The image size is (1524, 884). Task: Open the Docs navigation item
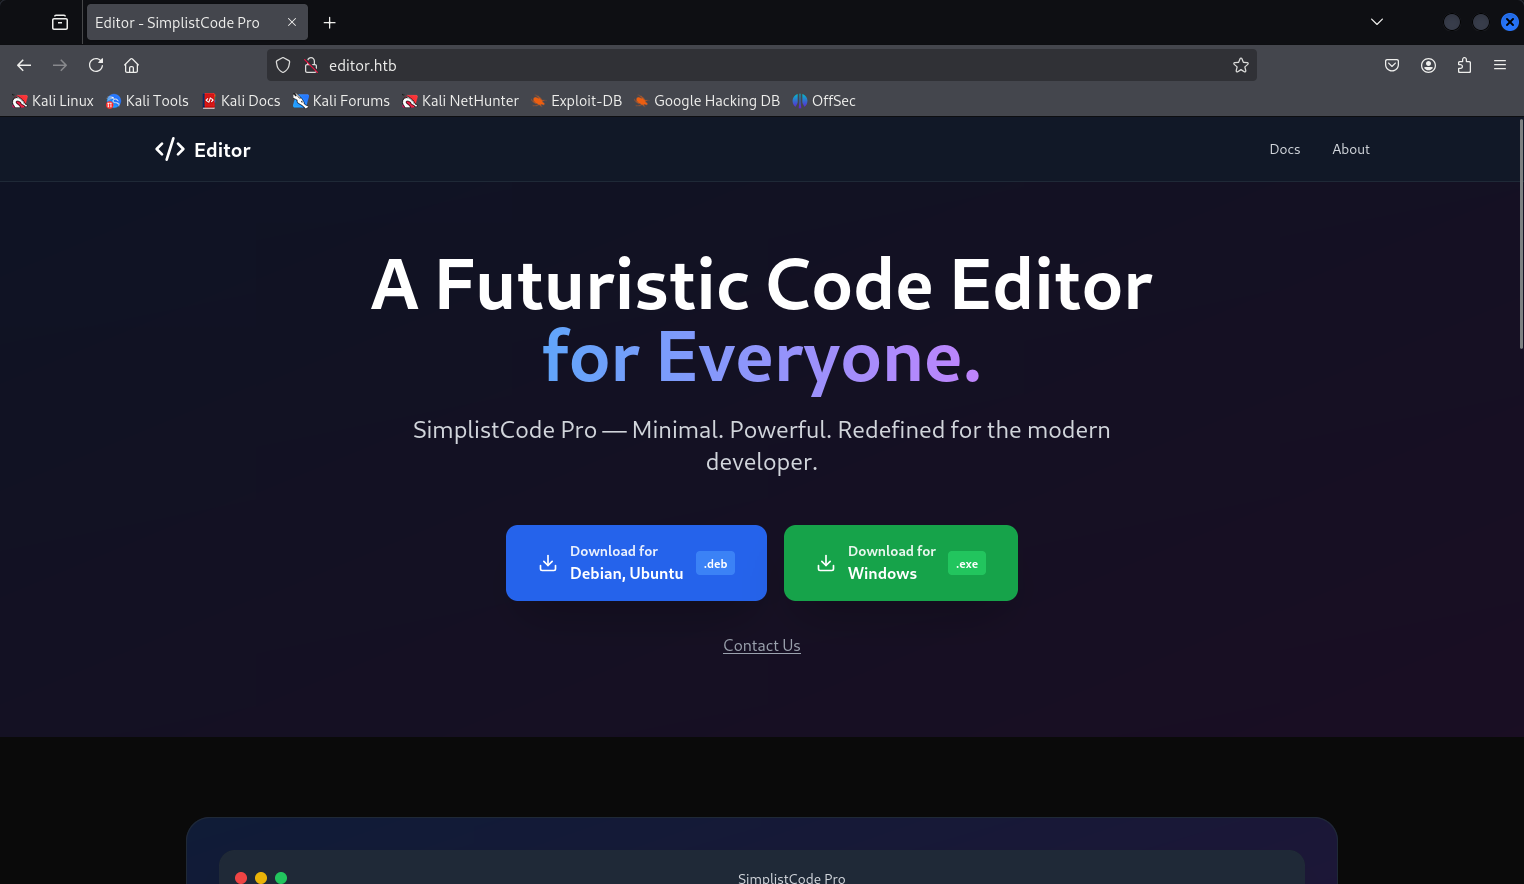[1284, 149]
